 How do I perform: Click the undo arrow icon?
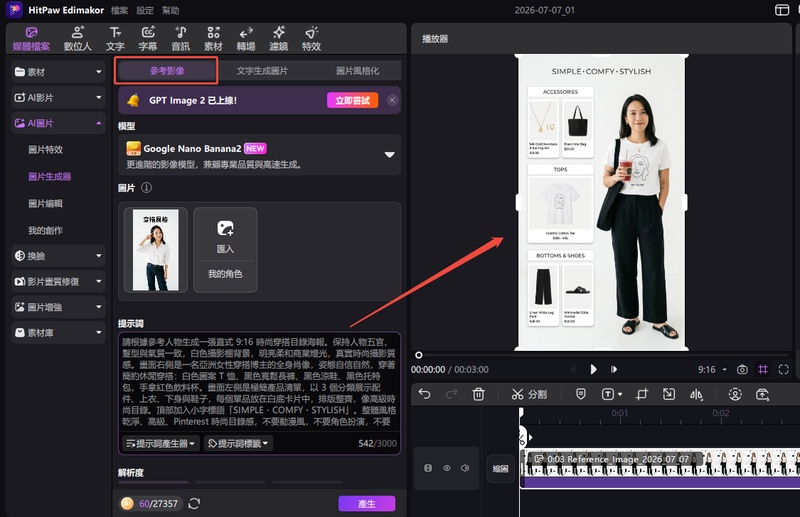click(x=424, y=393)
